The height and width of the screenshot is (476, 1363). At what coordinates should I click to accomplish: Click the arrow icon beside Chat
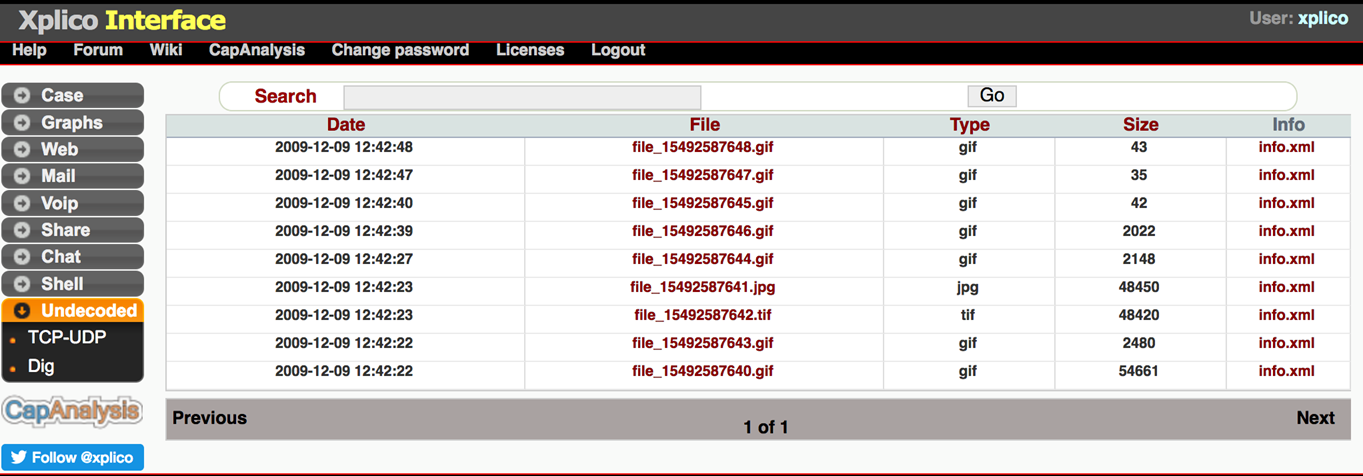click(22, 257)
